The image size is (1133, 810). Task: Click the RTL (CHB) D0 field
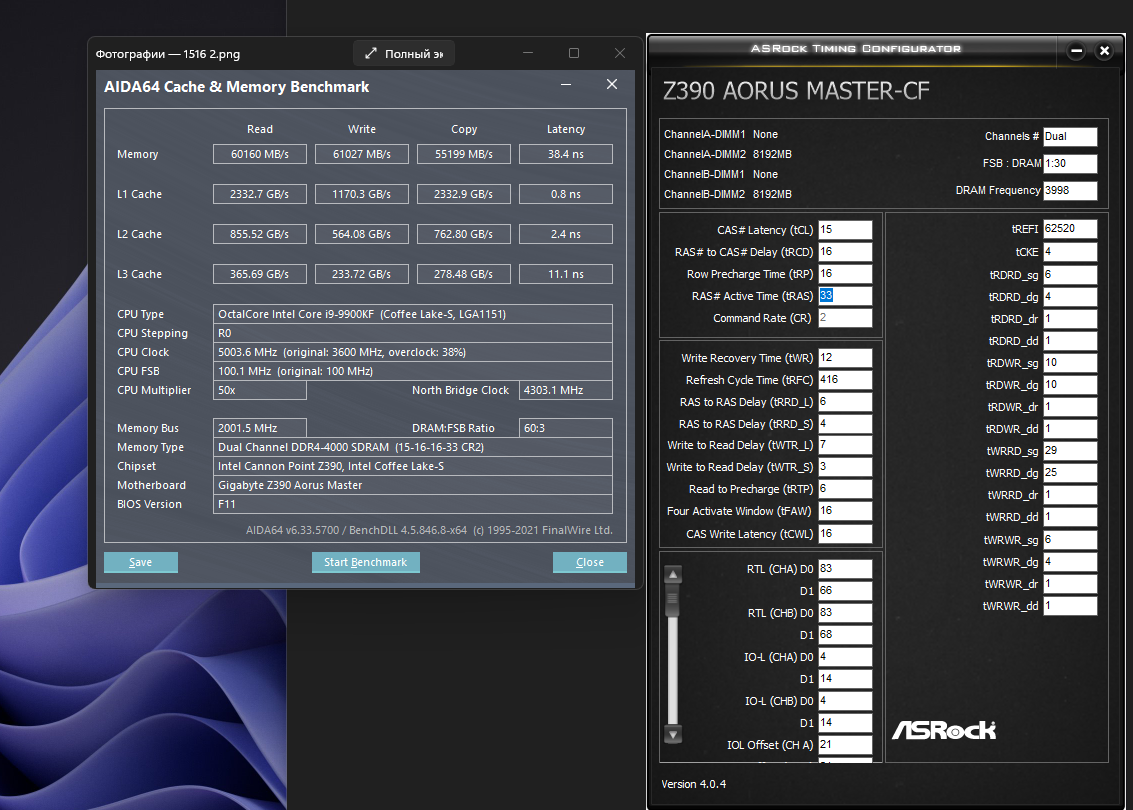pos(845,613)
